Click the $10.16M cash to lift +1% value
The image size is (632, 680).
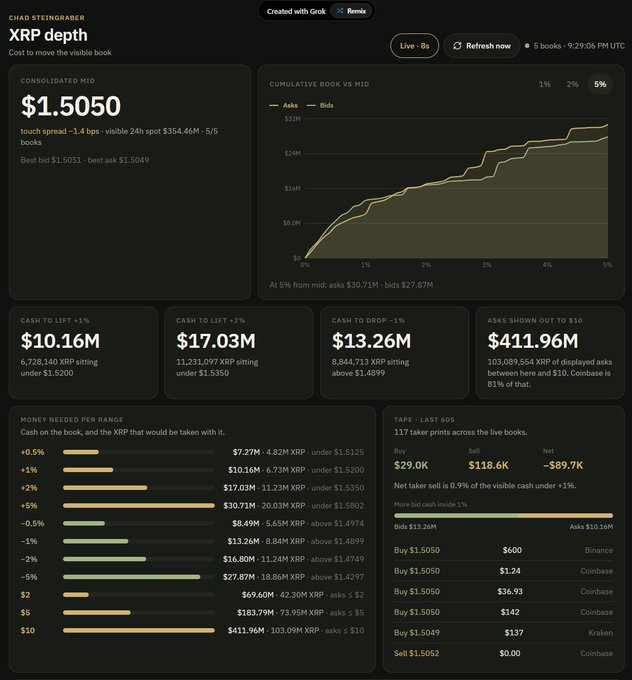(60, 341)
